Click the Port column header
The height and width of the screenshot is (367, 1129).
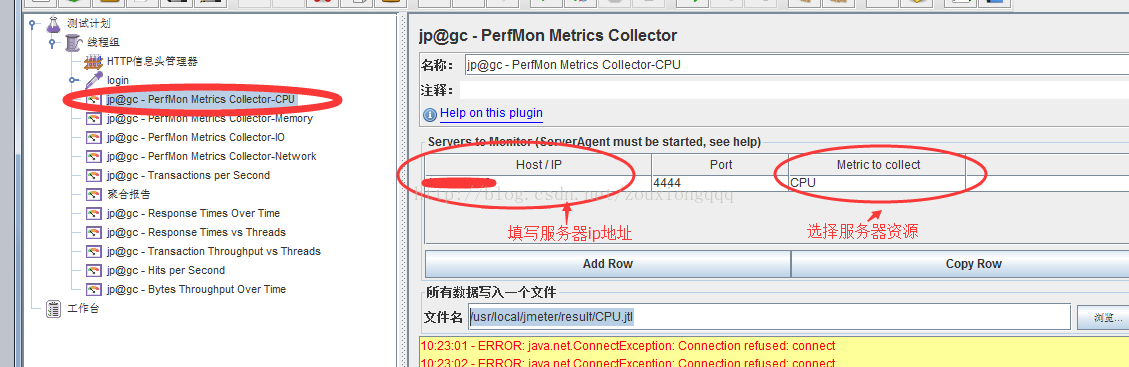720,165
